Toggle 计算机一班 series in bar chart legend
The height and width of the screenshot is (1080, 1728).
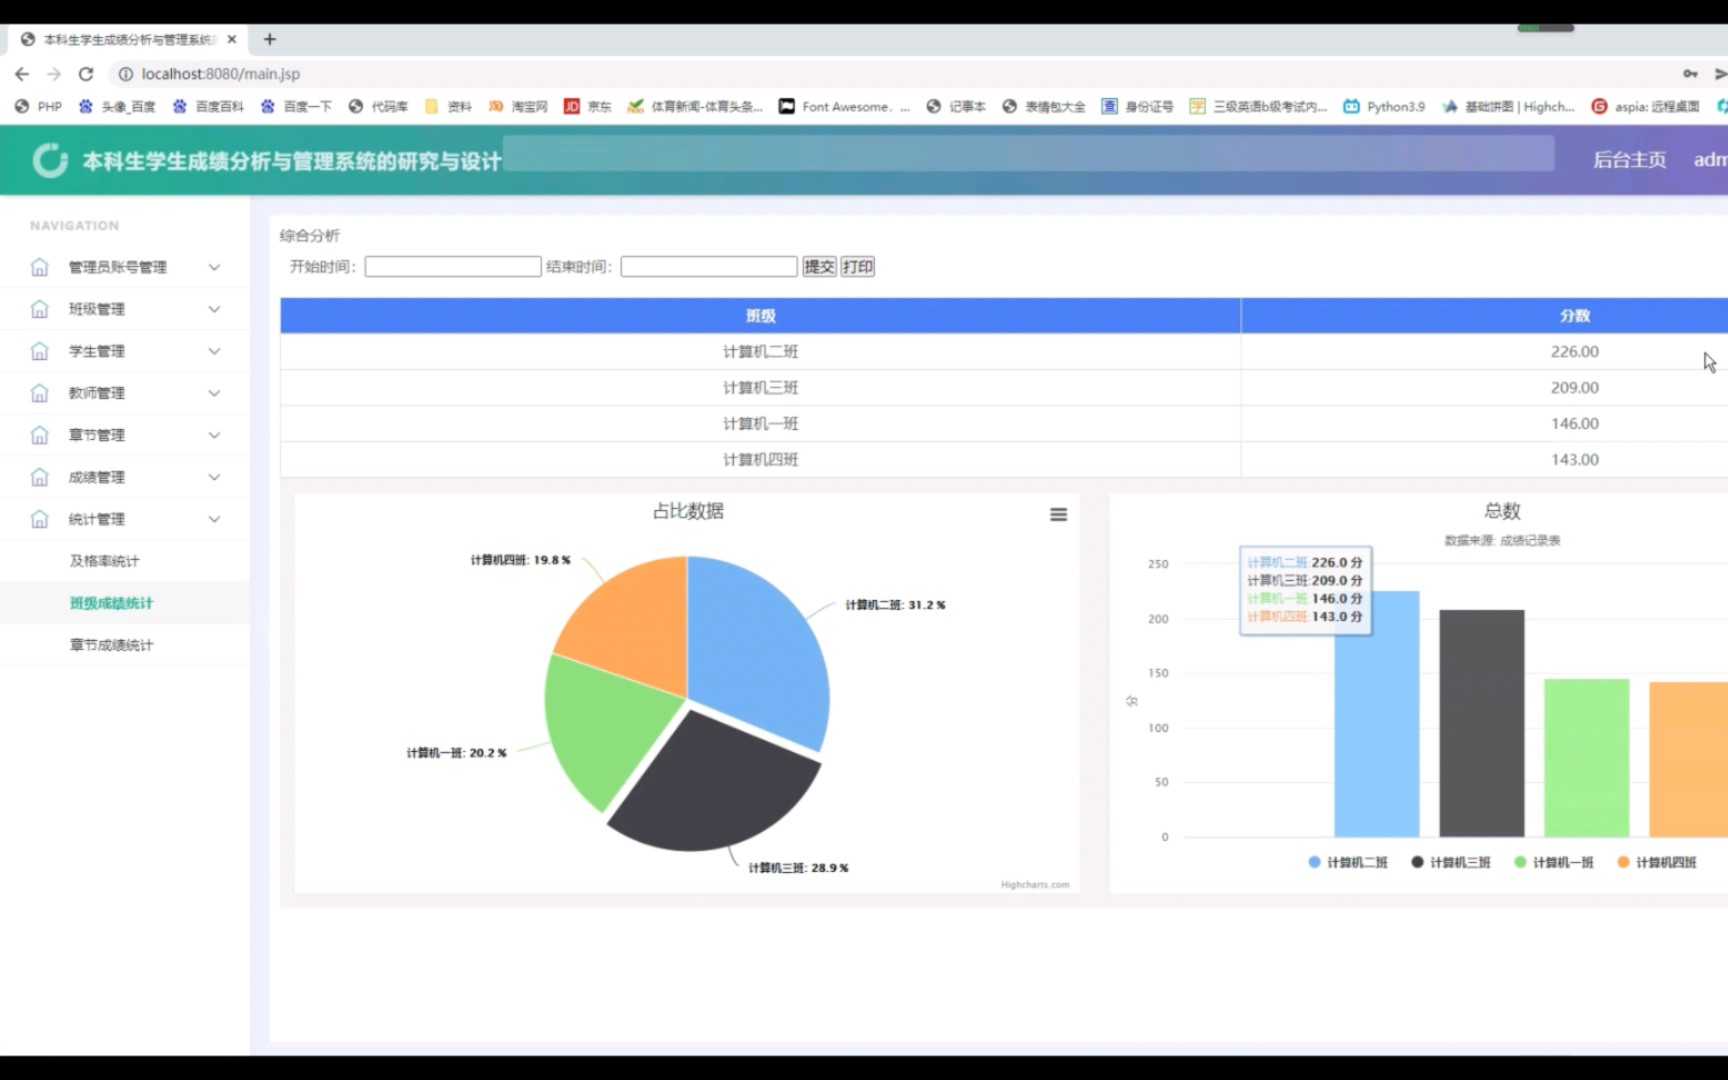point(1554,862)
